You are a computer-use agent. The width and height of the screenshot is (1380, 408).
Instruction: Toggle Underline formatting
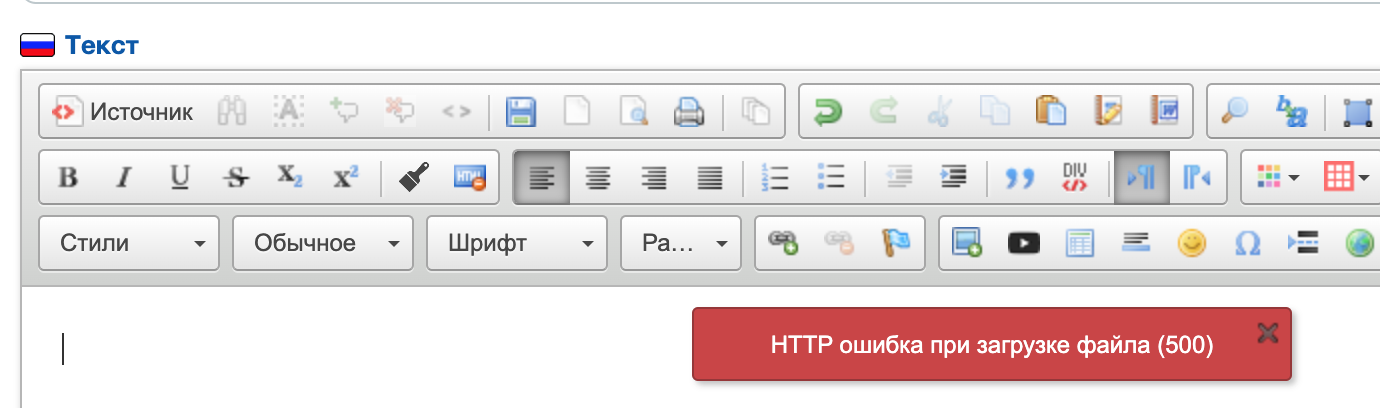pos(180,178)
